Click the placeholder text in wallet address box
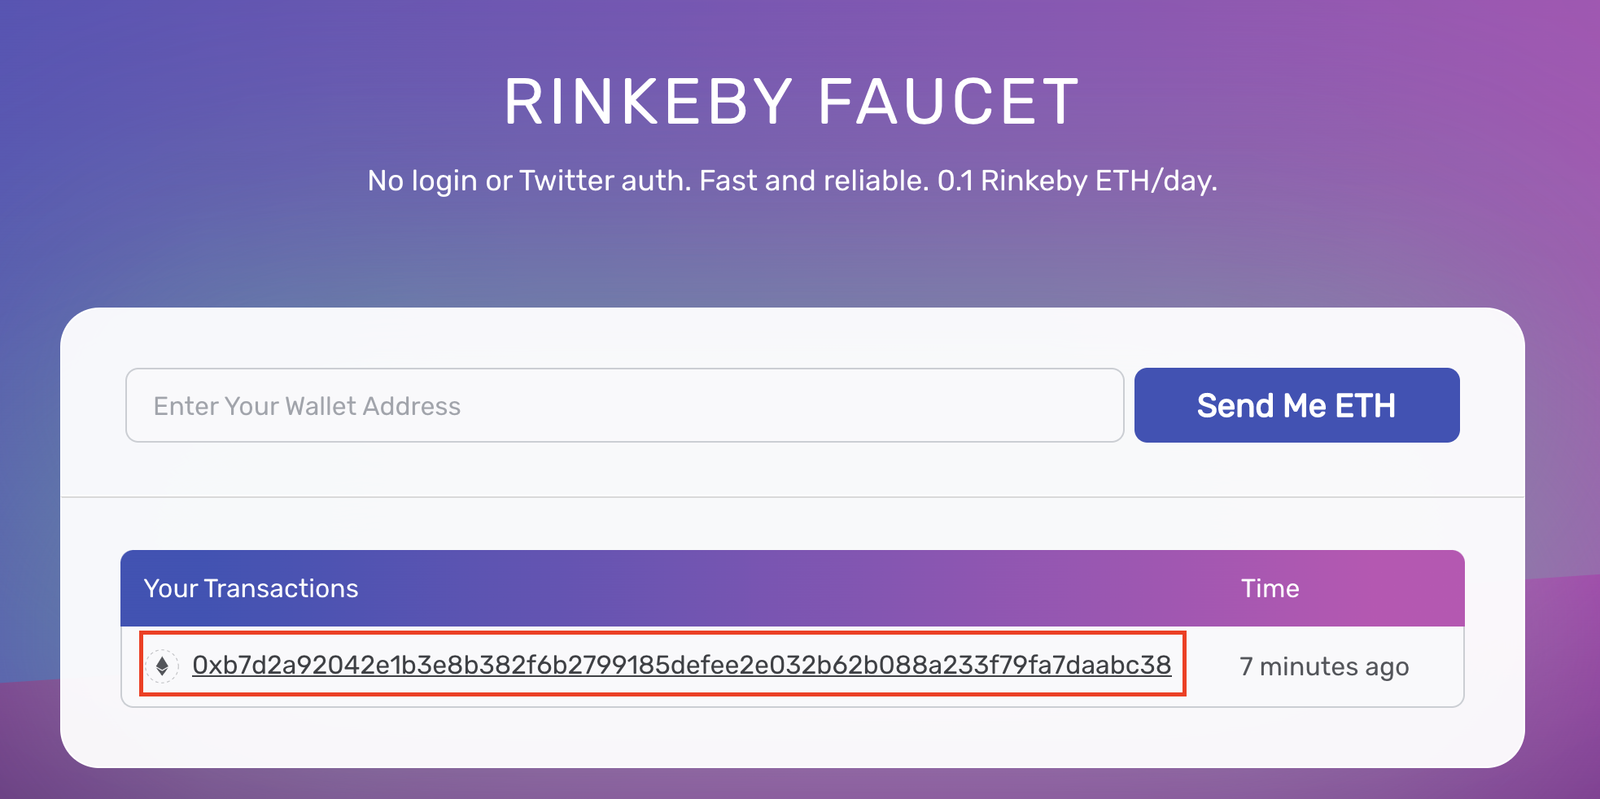This screenshot has width=1600, height=799. (307, 406)
